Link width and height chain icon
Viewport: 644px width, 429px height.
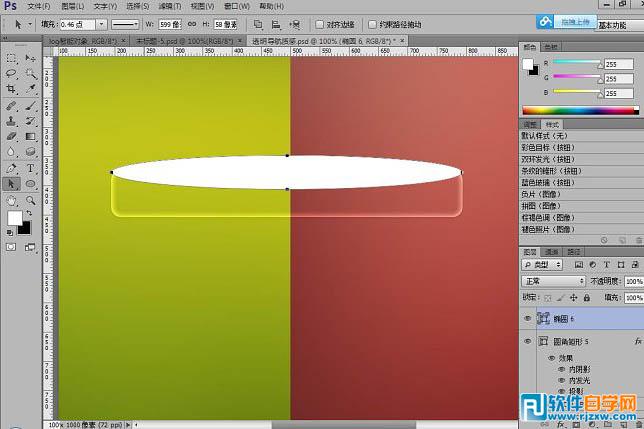coord(192,24)
